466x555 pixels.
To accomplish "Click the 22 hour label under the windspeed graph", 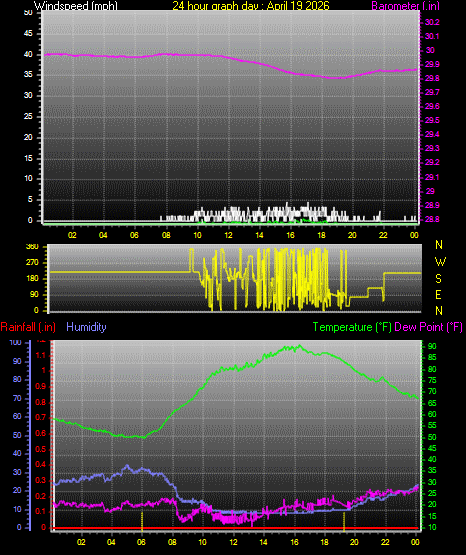I will [383, 235].
